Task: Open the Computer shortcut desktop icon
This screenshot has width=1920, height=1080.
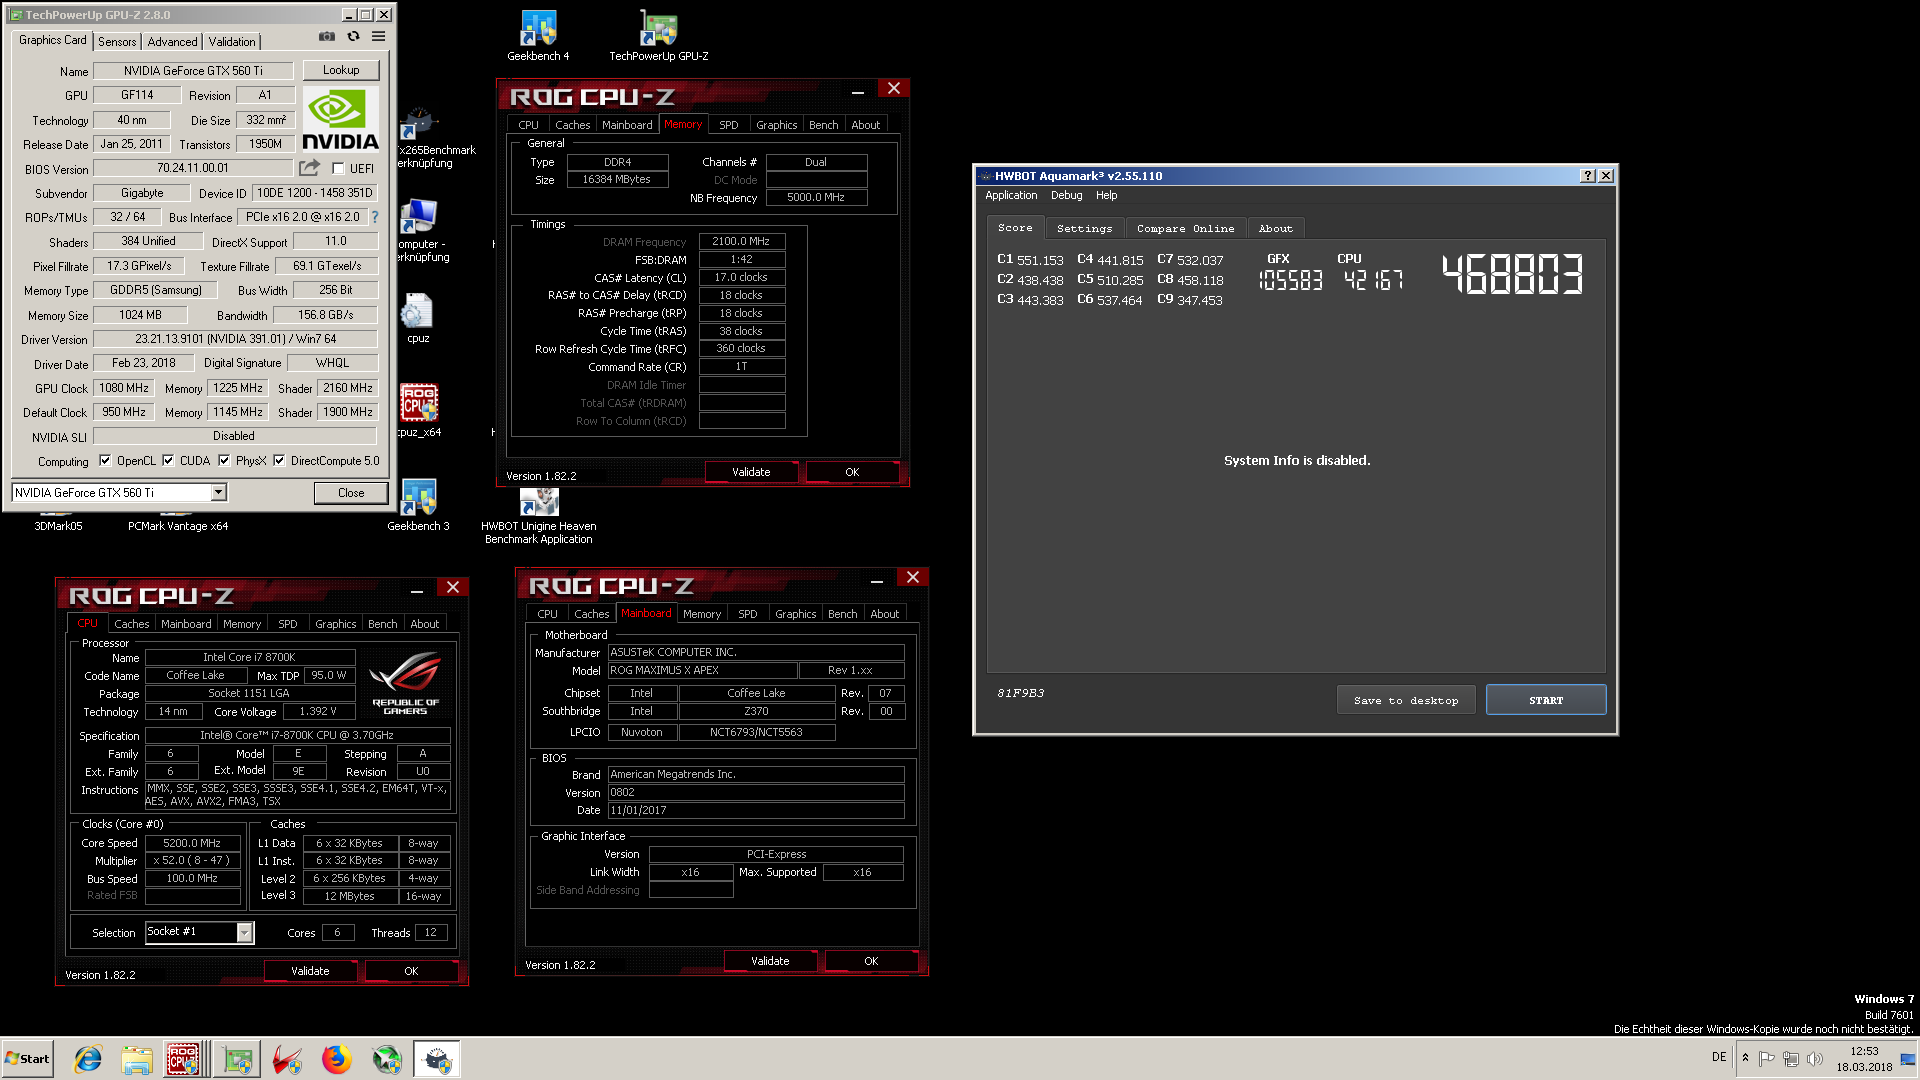Action: tap(421, 232)
